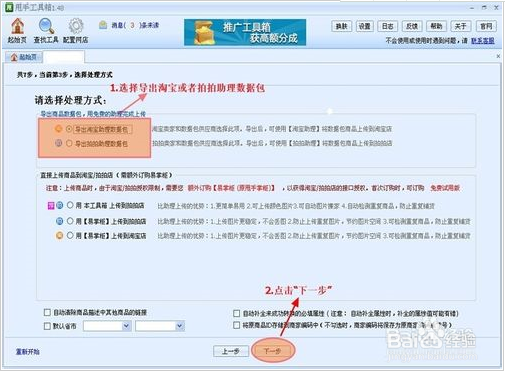This screenshot has width=505, height=375.
Task: Enable 自动补全未成功转换的必填属性 checkbox
Action: coord(236,313)
